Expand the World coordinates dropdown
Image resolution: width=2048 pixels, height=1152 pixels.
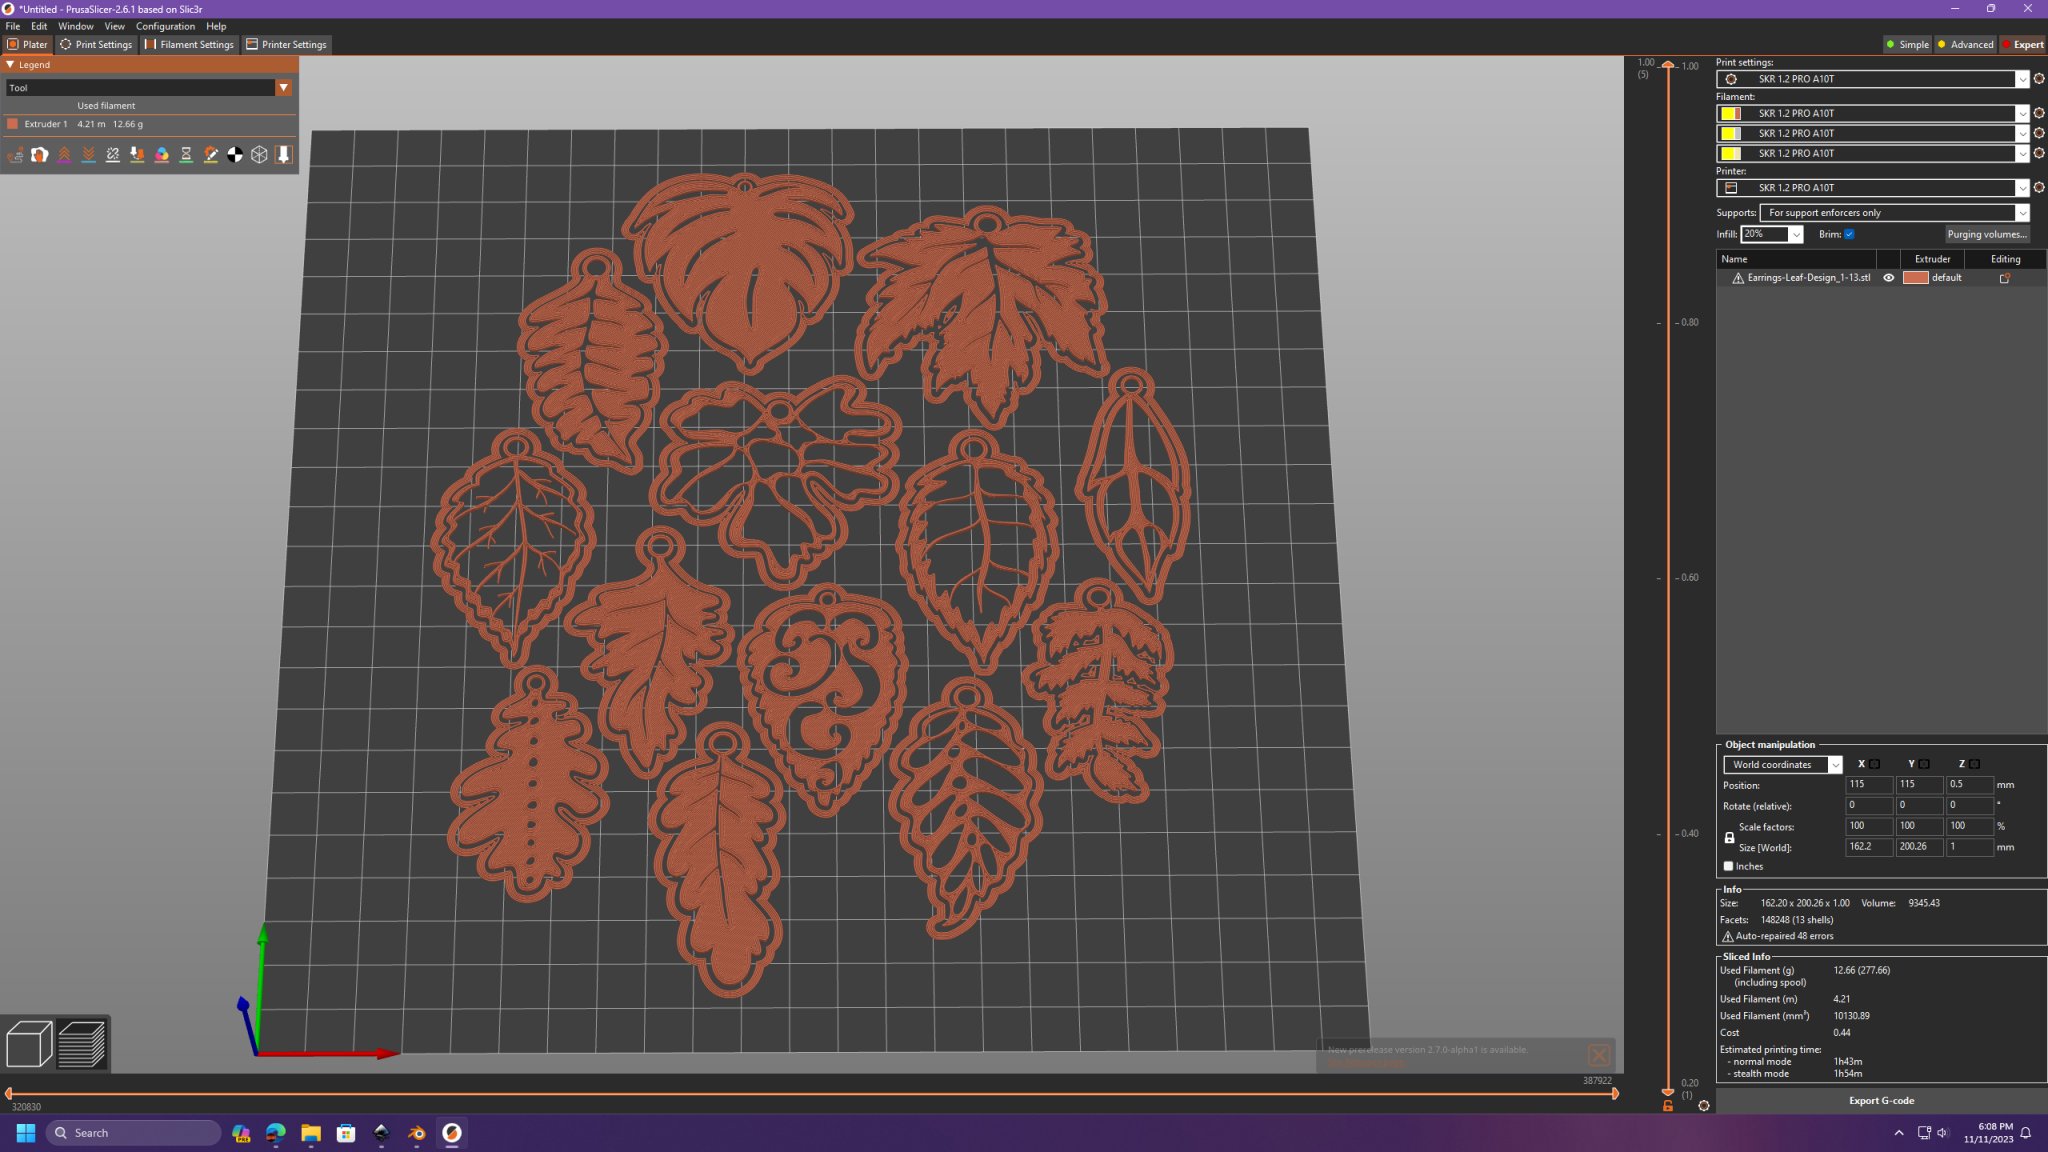(1782, 765)
